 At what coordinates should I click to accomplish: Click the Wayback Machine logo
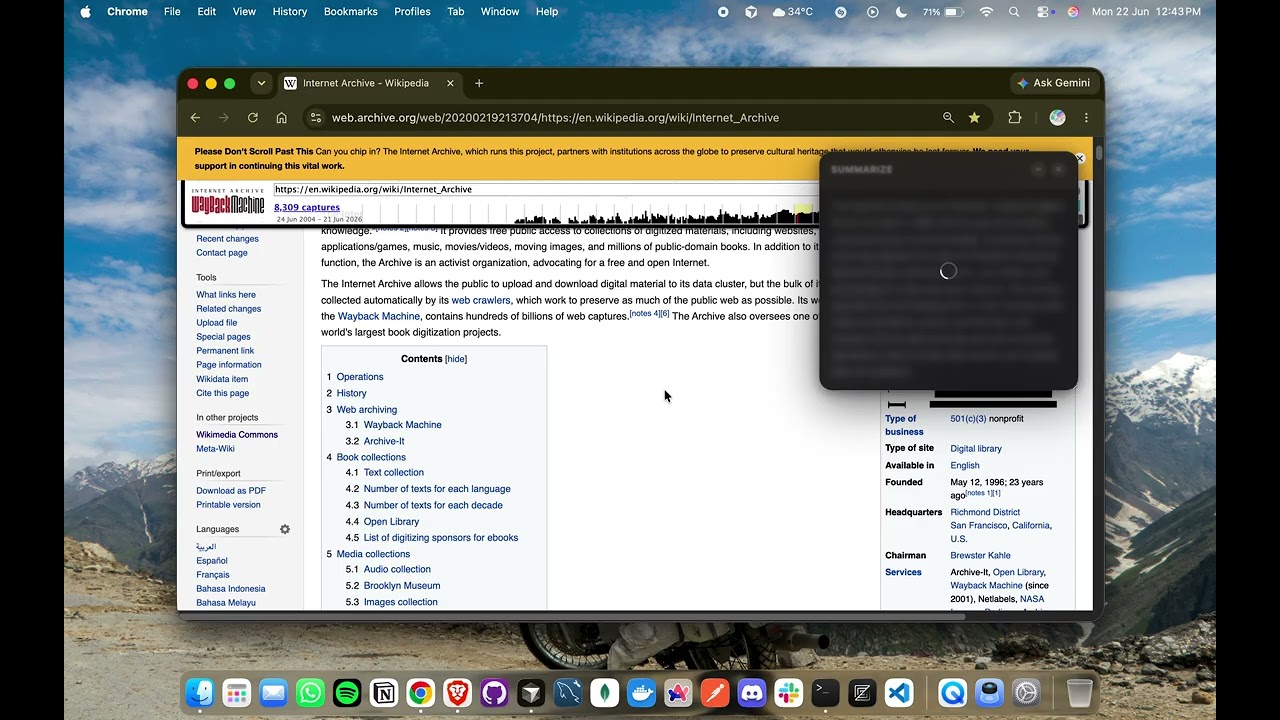click(x=228, y=203)
